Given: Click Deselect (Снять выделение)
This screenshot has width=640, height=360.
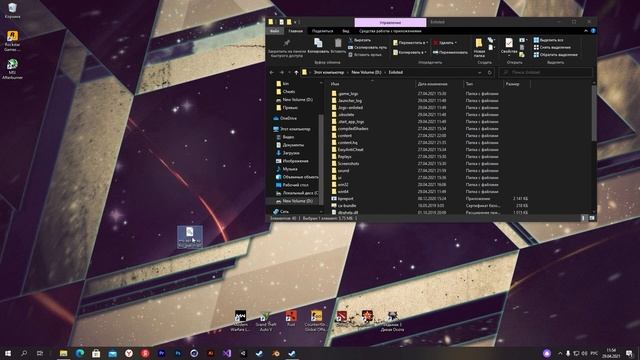Looking at the screenshot, I should coord(552,47).
